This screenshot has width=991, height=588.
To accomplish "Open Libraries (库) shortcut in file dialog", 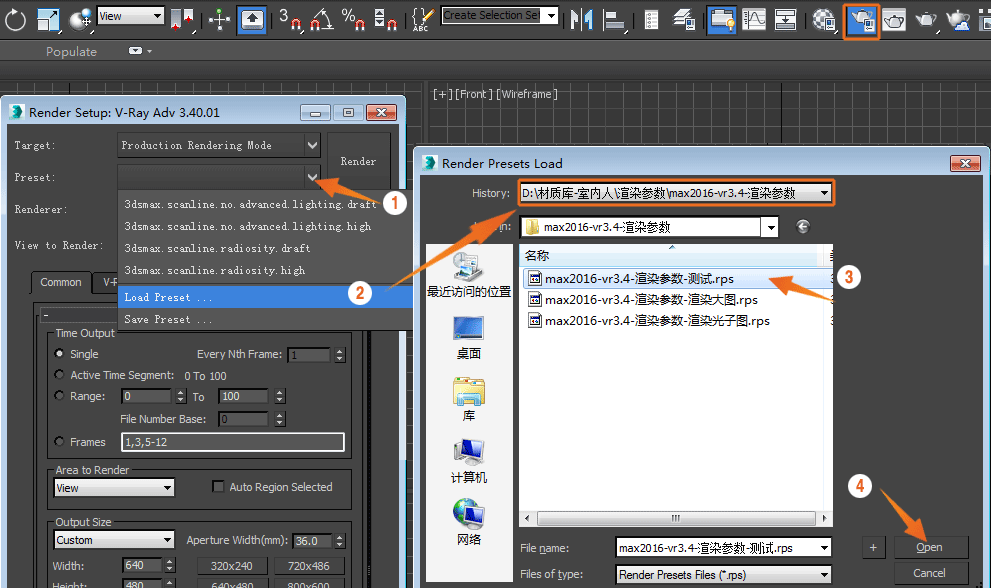I will [468, 400].
